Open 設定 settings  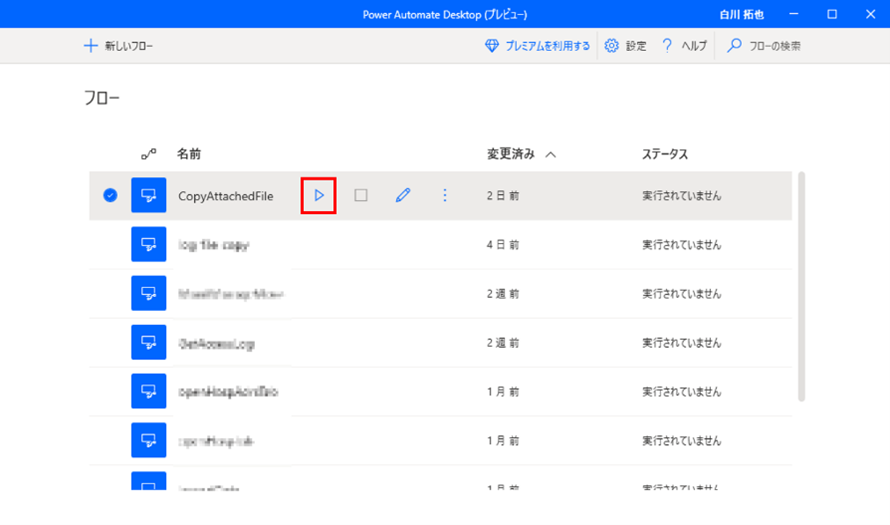tap(625, 46)
